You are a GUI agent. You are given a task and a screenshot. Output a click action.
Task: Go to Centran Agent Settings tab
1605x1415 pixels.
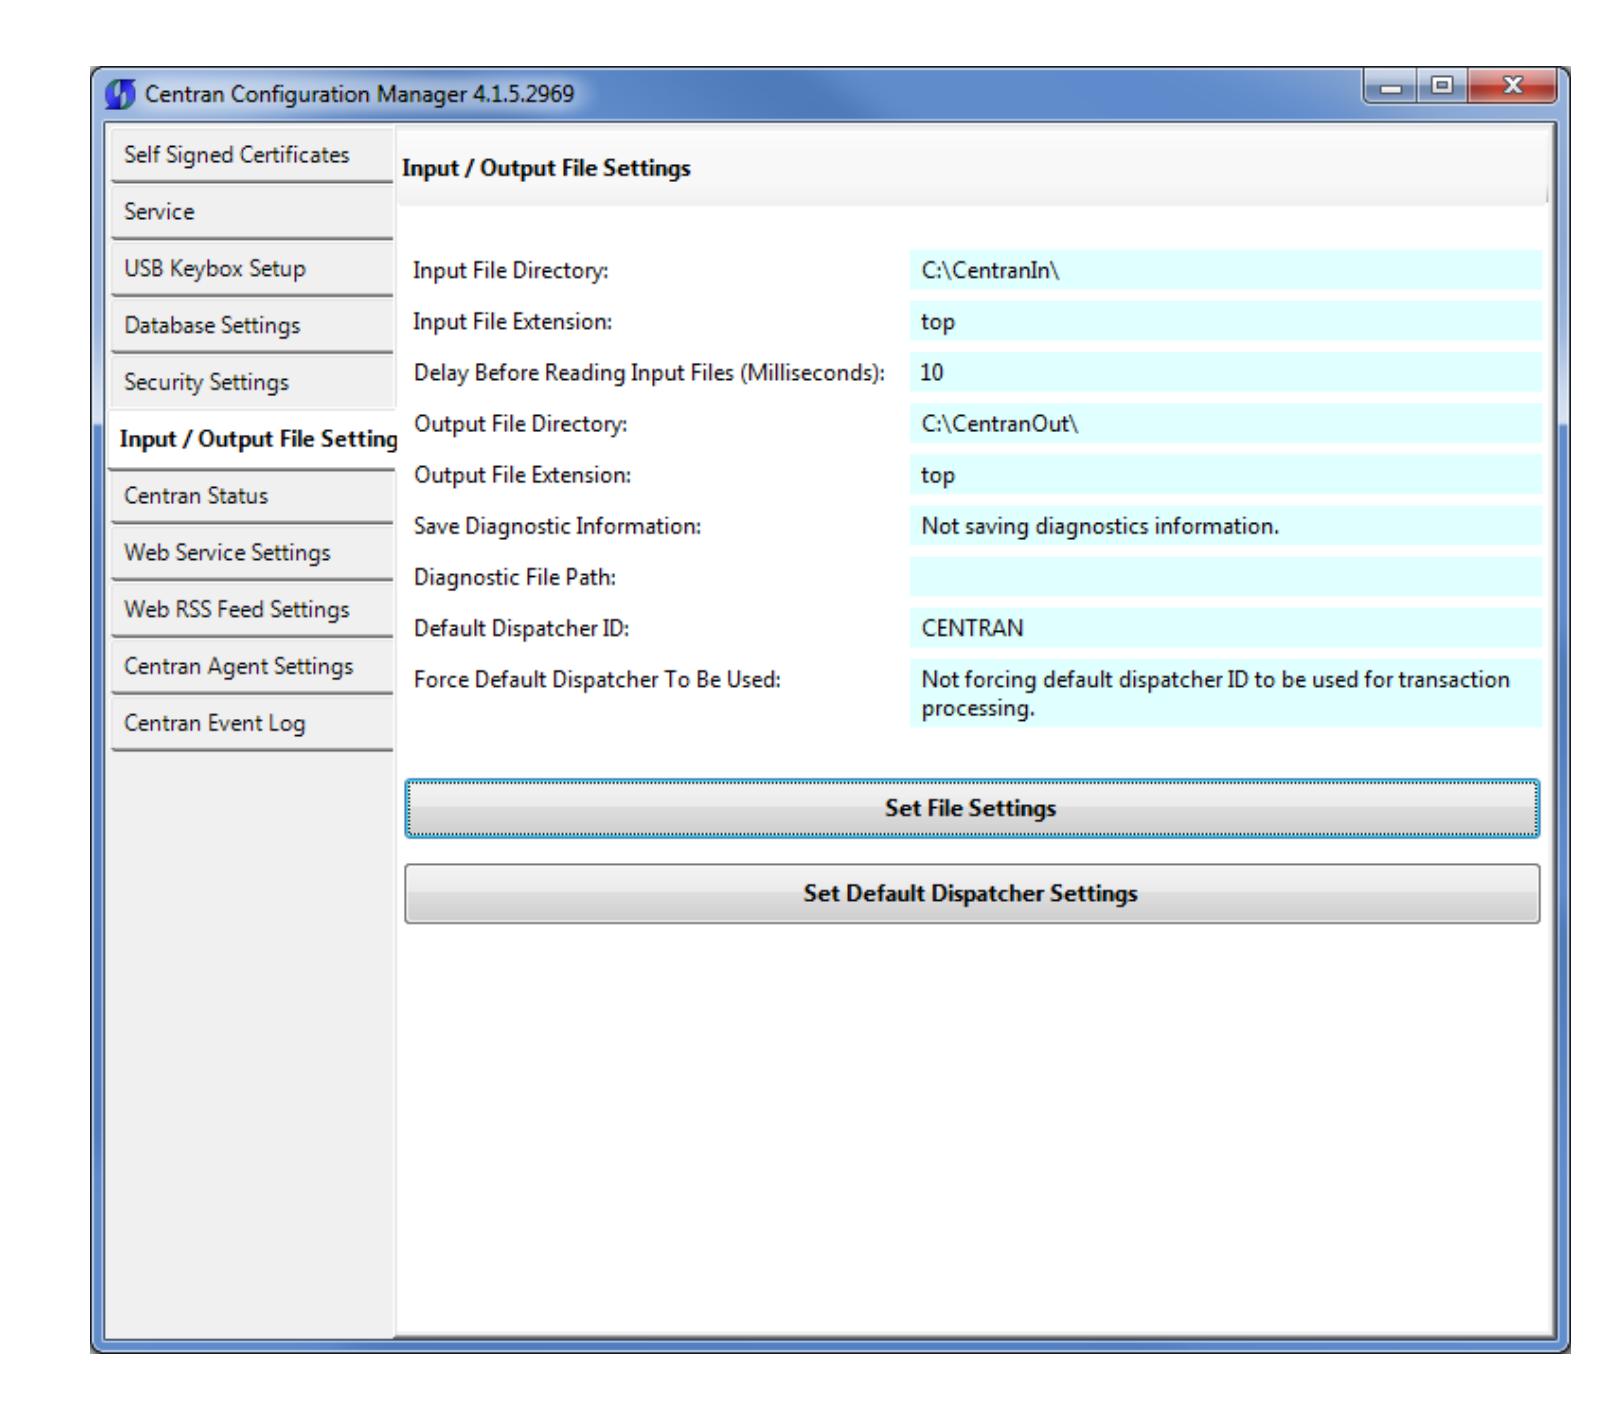[x=252, y=667]
